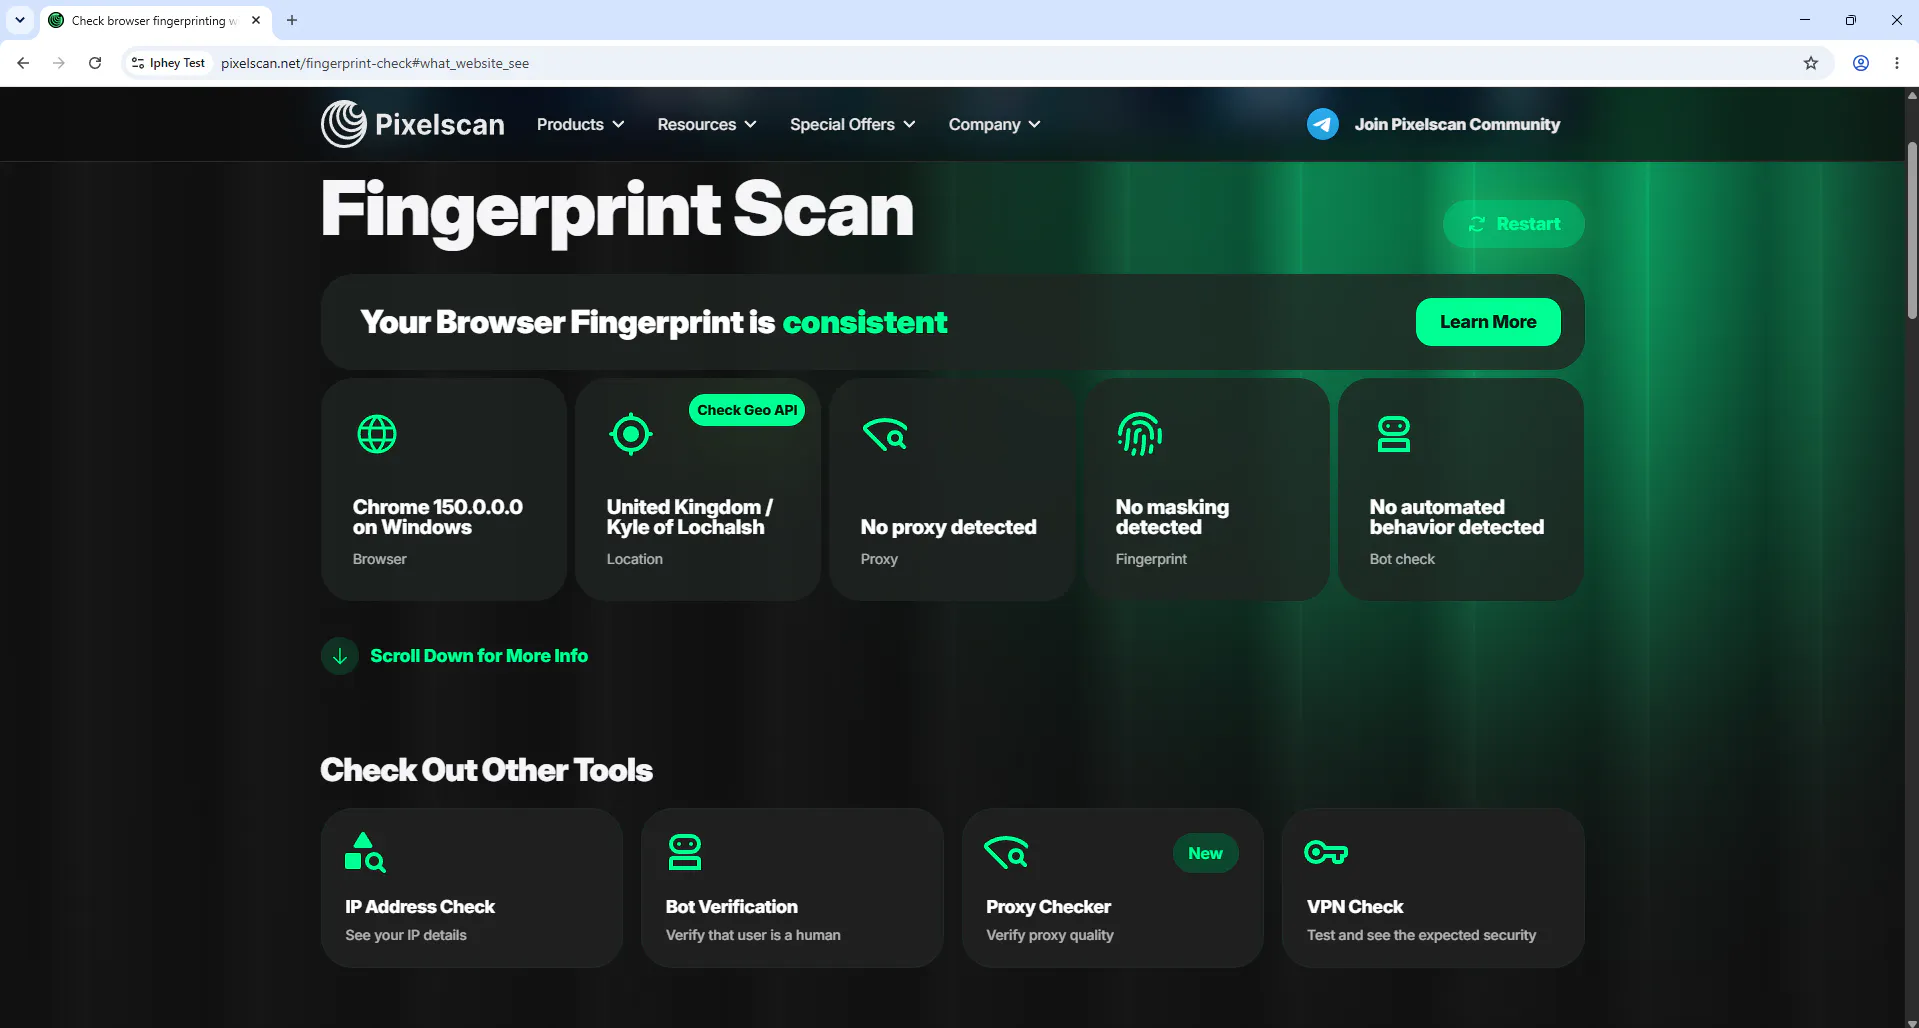The width and height of the screenshot is (1919, 1028).
Task: Click the green word consistent
Action: pos(864,322)
